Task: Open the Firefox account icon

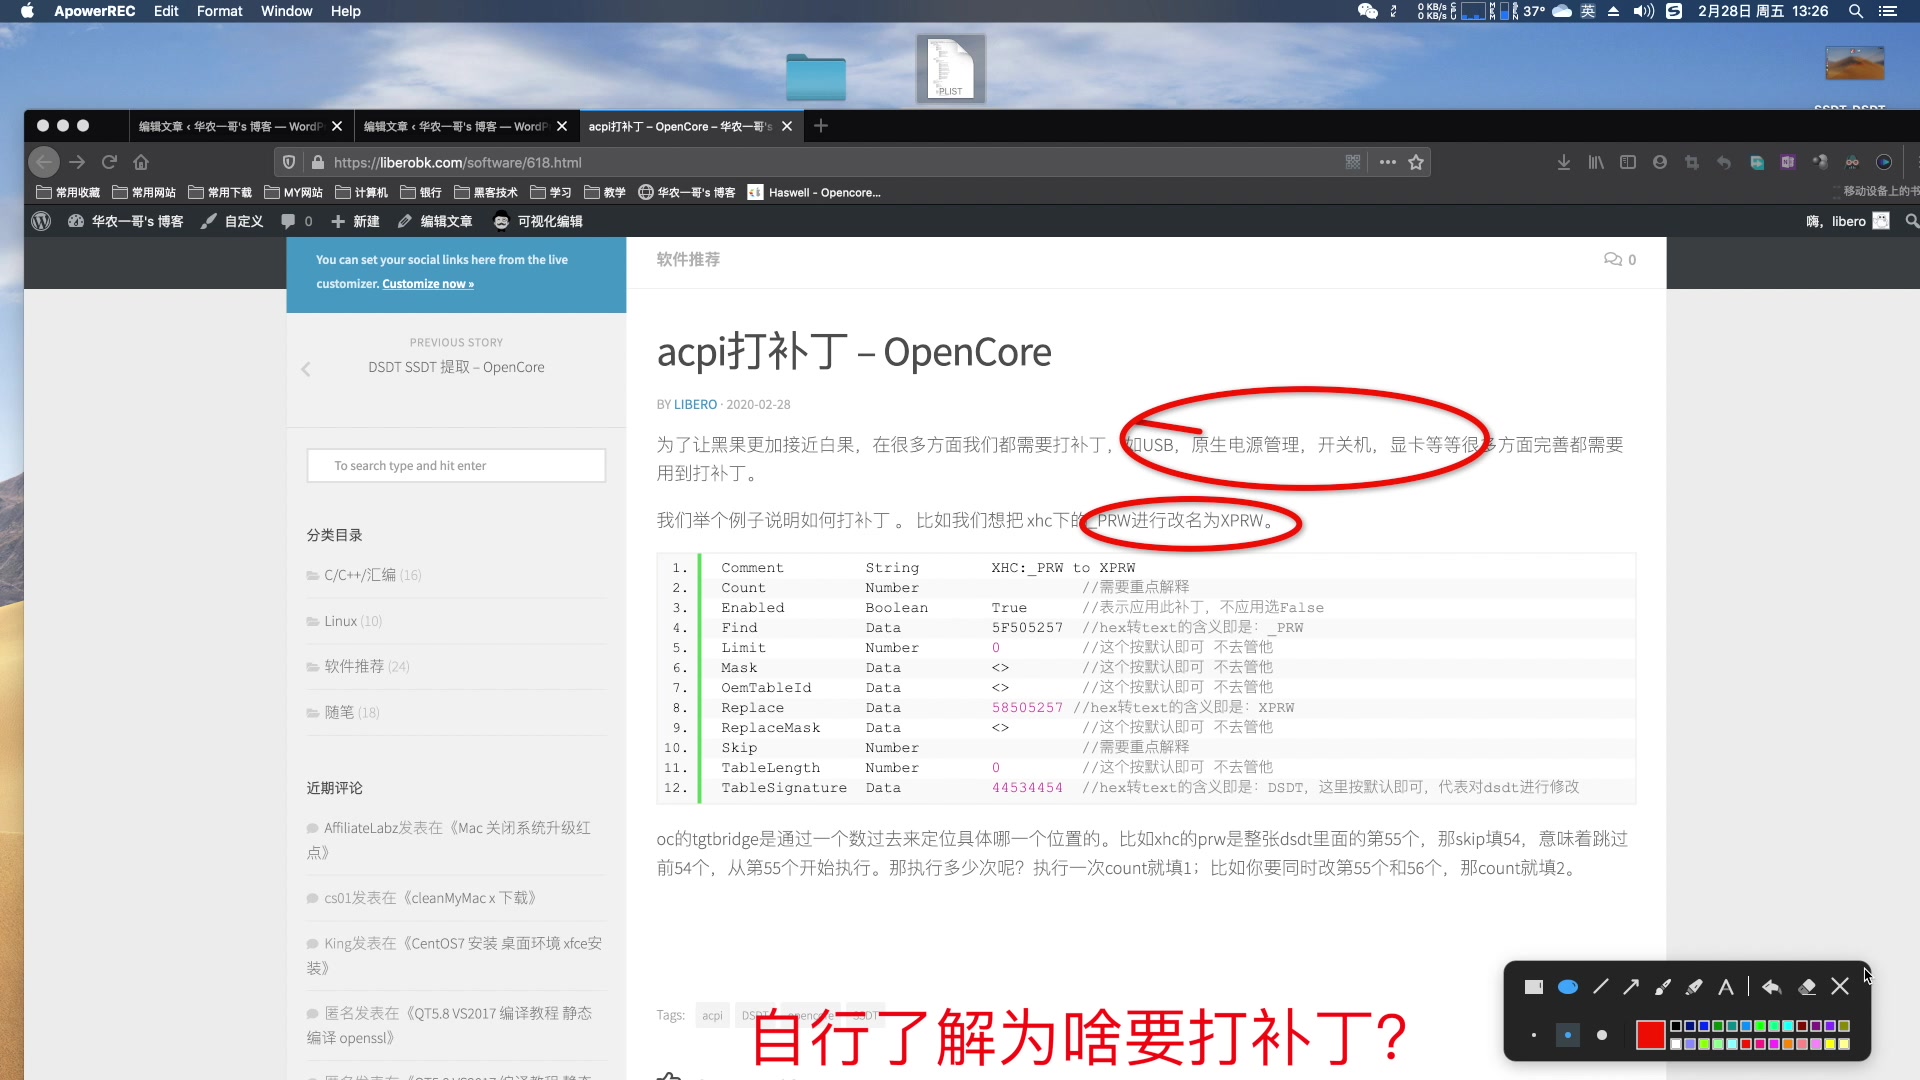Action: tap(1660, 162)
